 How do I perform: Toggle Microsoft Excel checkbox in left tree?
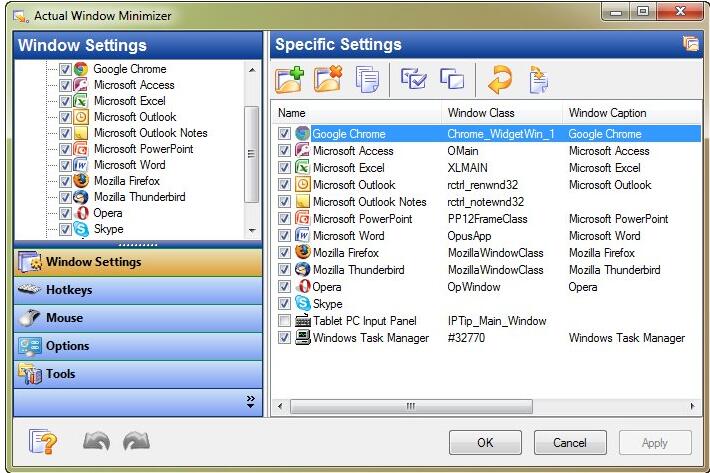[65, 101]
